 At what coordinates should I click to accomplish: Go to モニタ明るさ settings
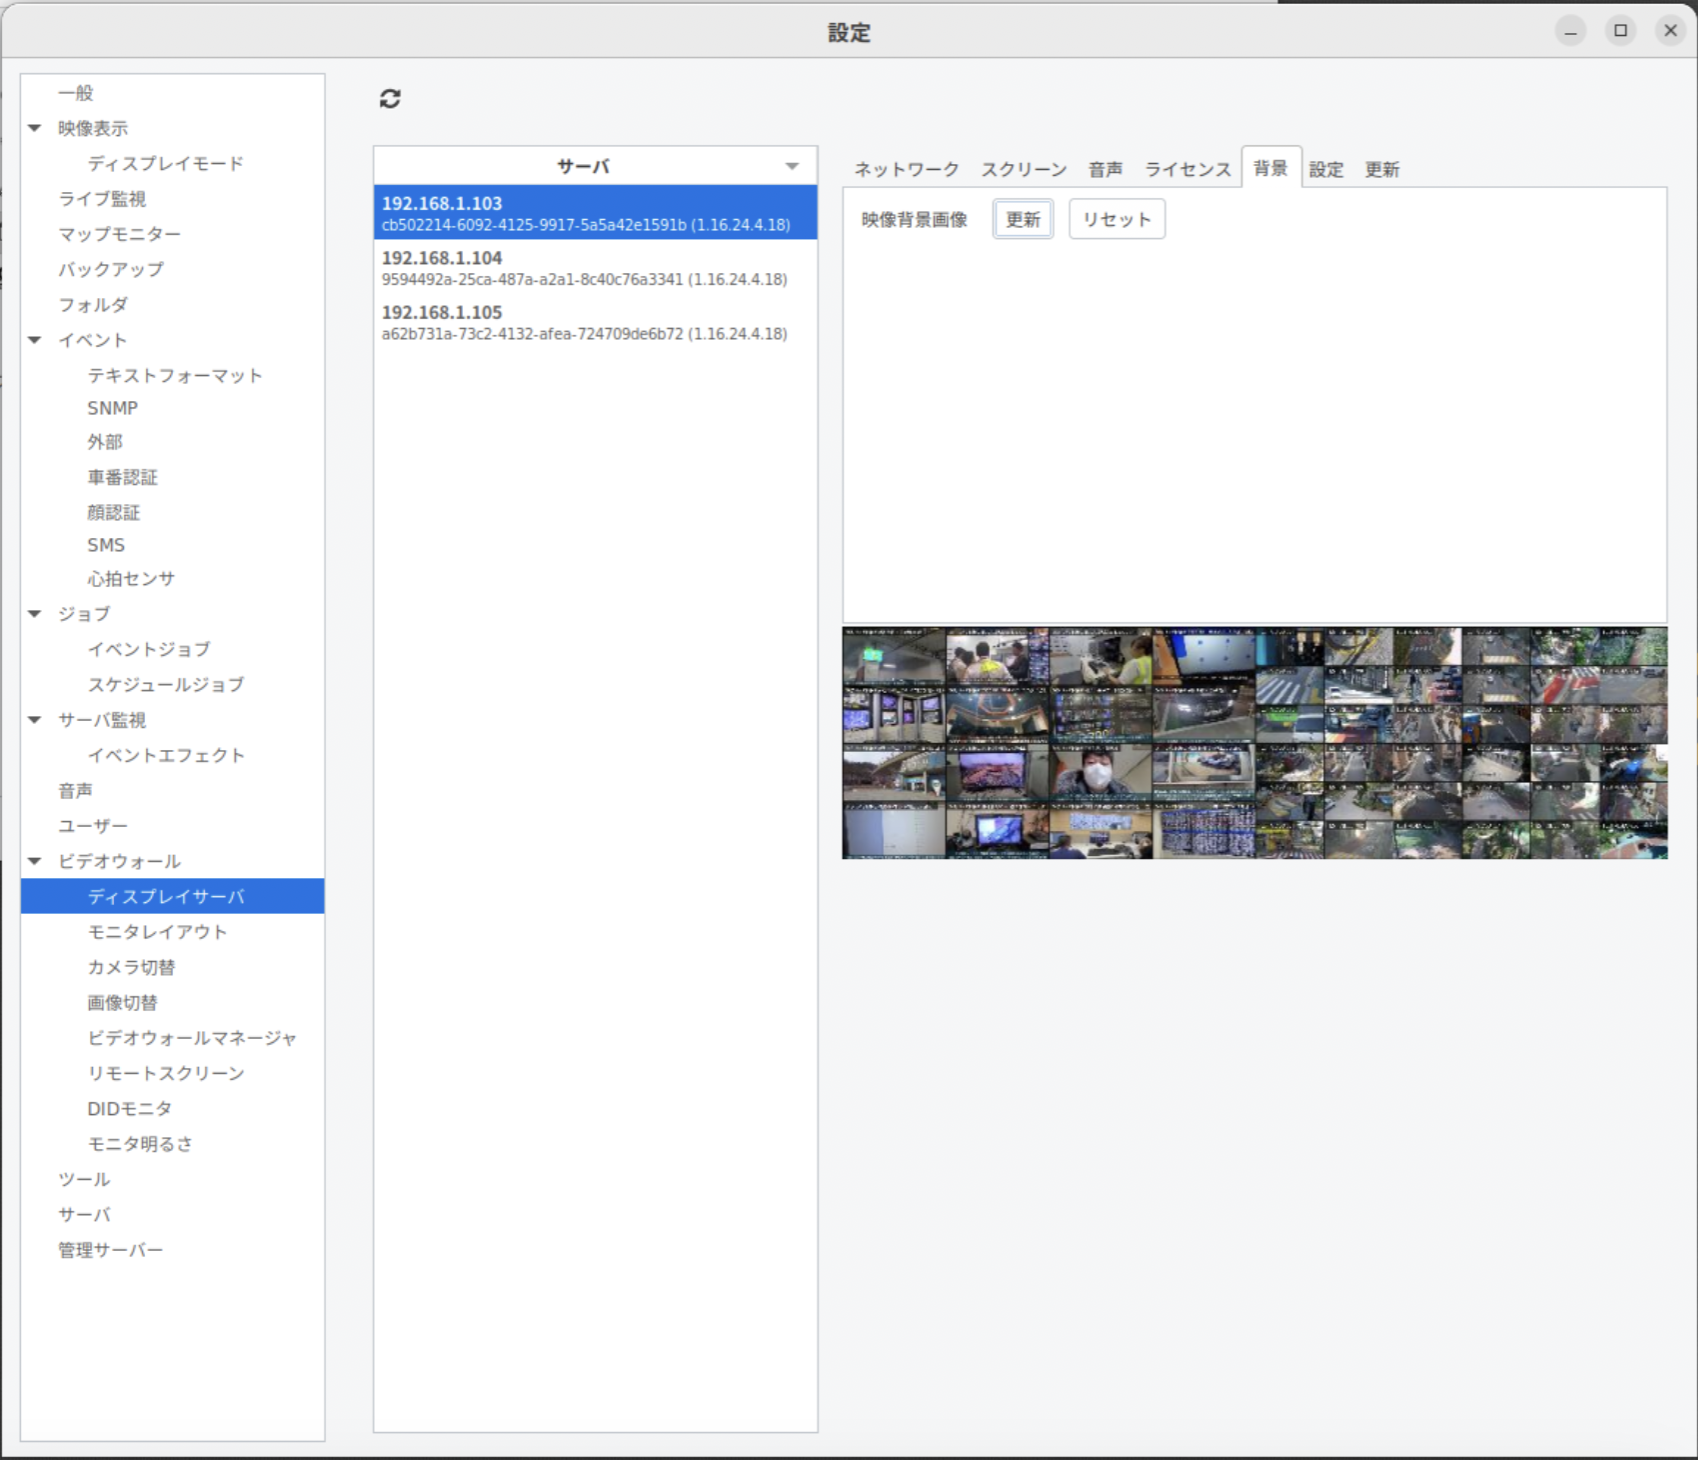pyautogui.click(x=140, y=1144)
